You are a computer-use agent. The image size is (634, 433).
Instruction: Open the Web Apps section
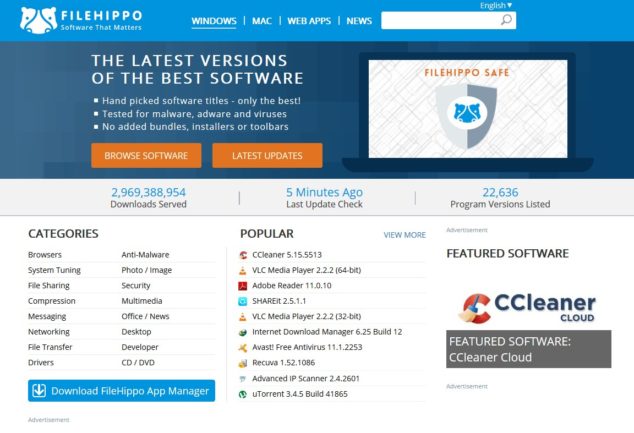pyautogui.click(x=309, y=21)
